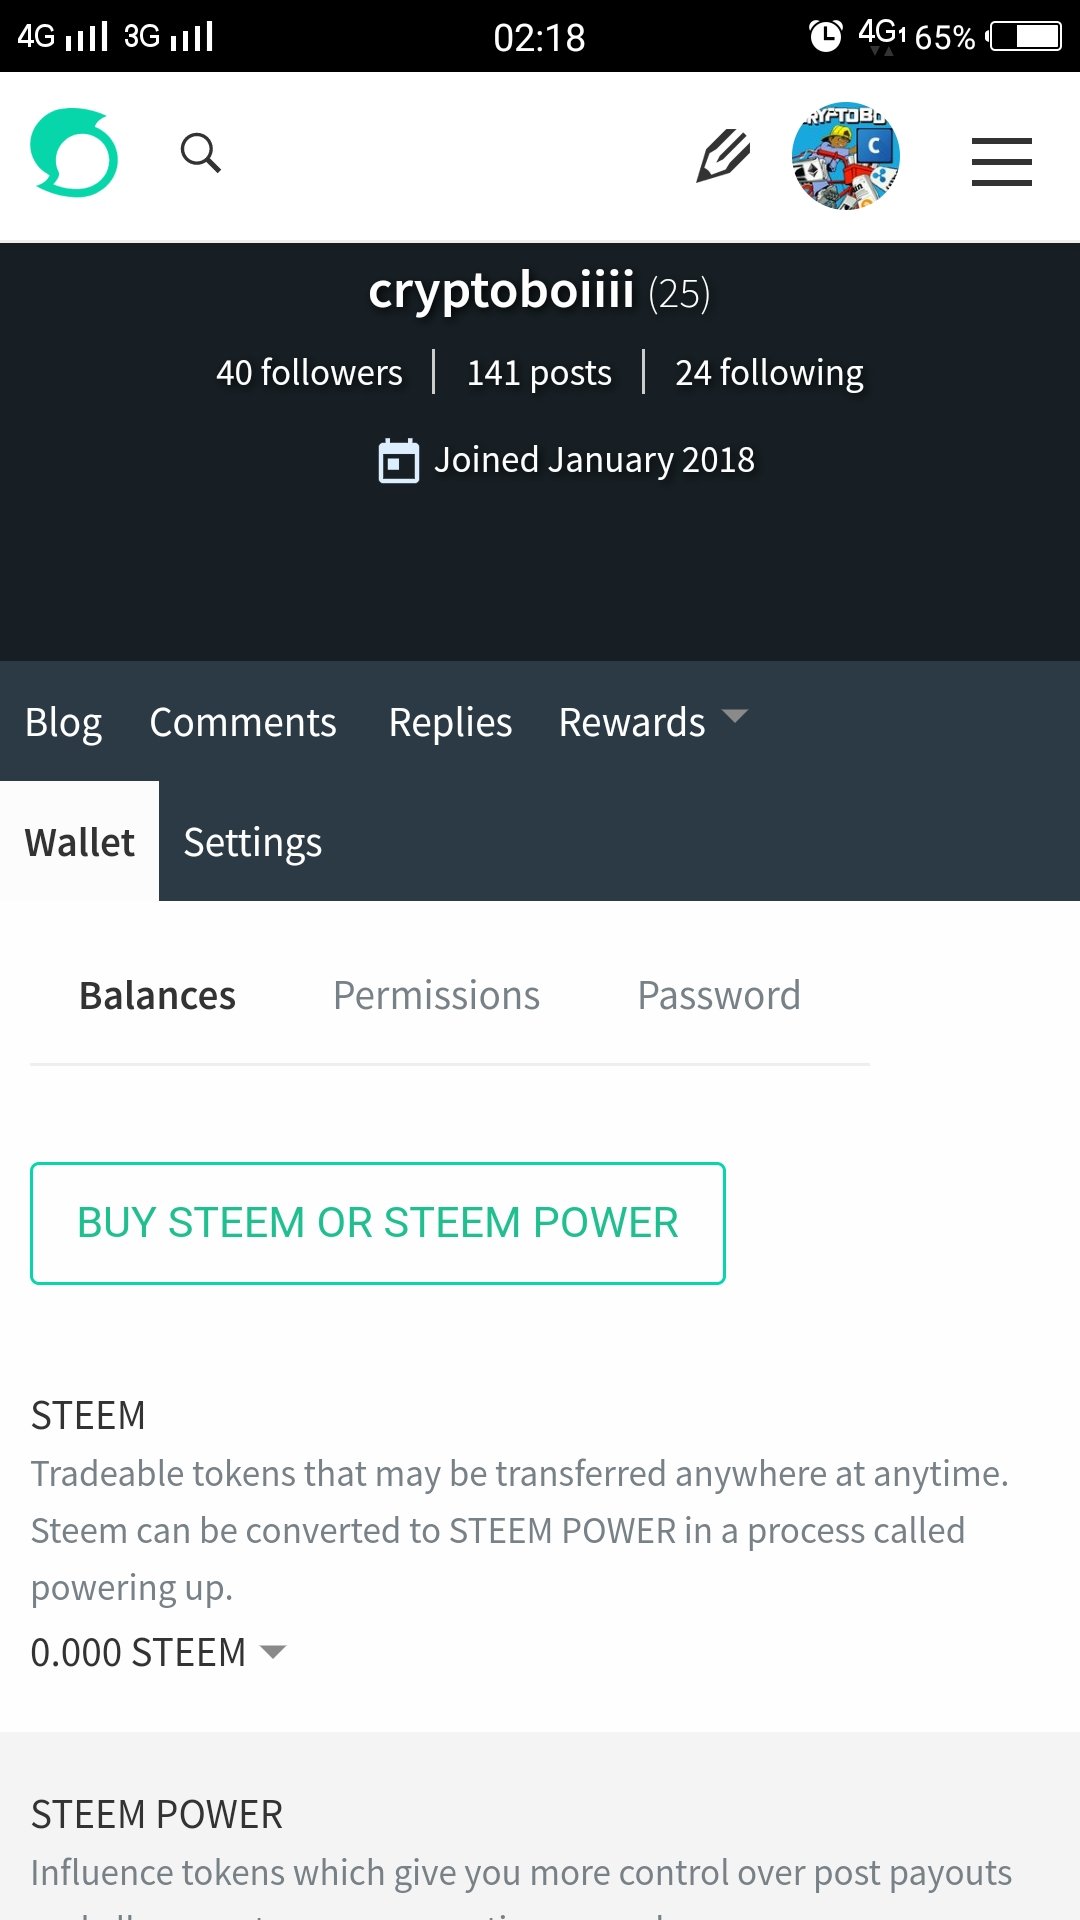The image size is (1080, 1920).
Task: Go to the Settings tab
Action: [x=252, y=842]
